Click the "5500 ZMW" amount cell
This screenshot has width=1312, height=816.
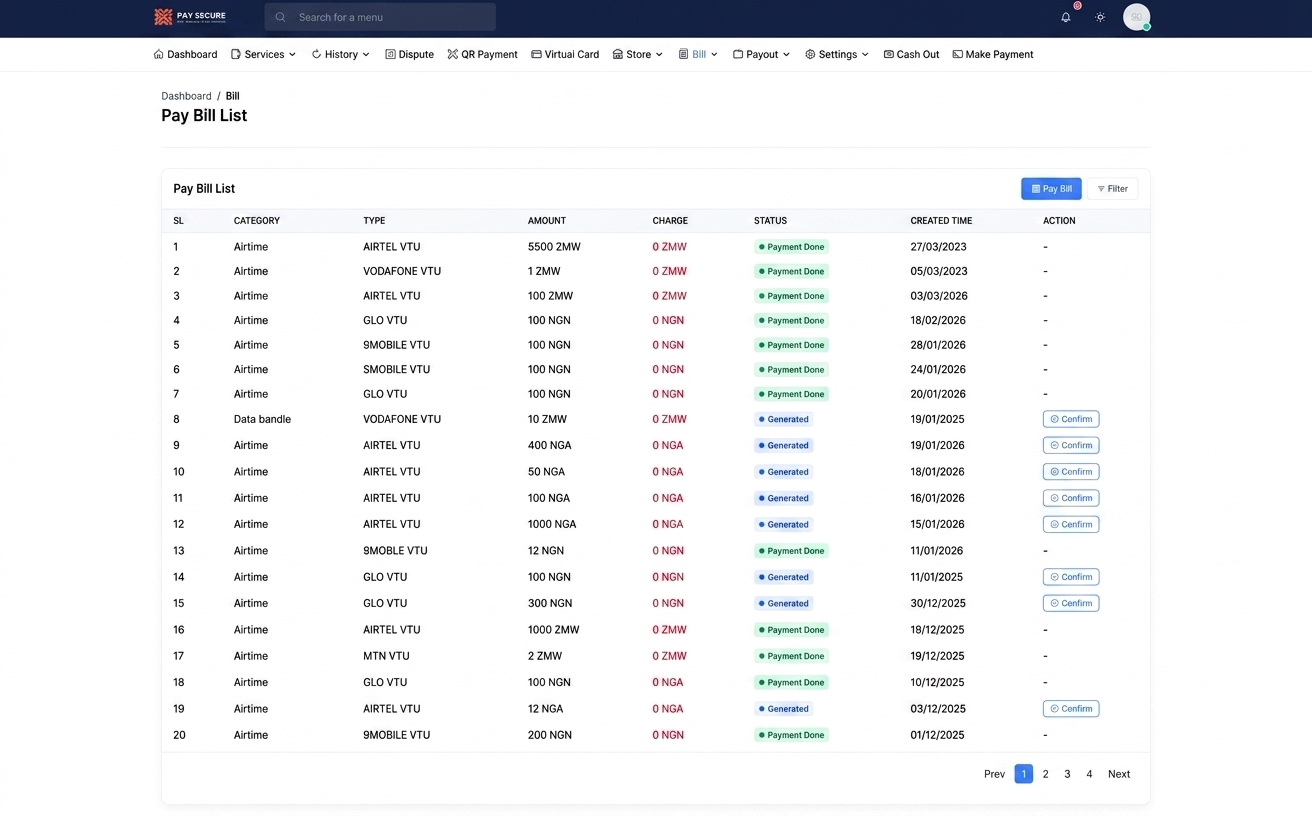(x=554, y=247)
